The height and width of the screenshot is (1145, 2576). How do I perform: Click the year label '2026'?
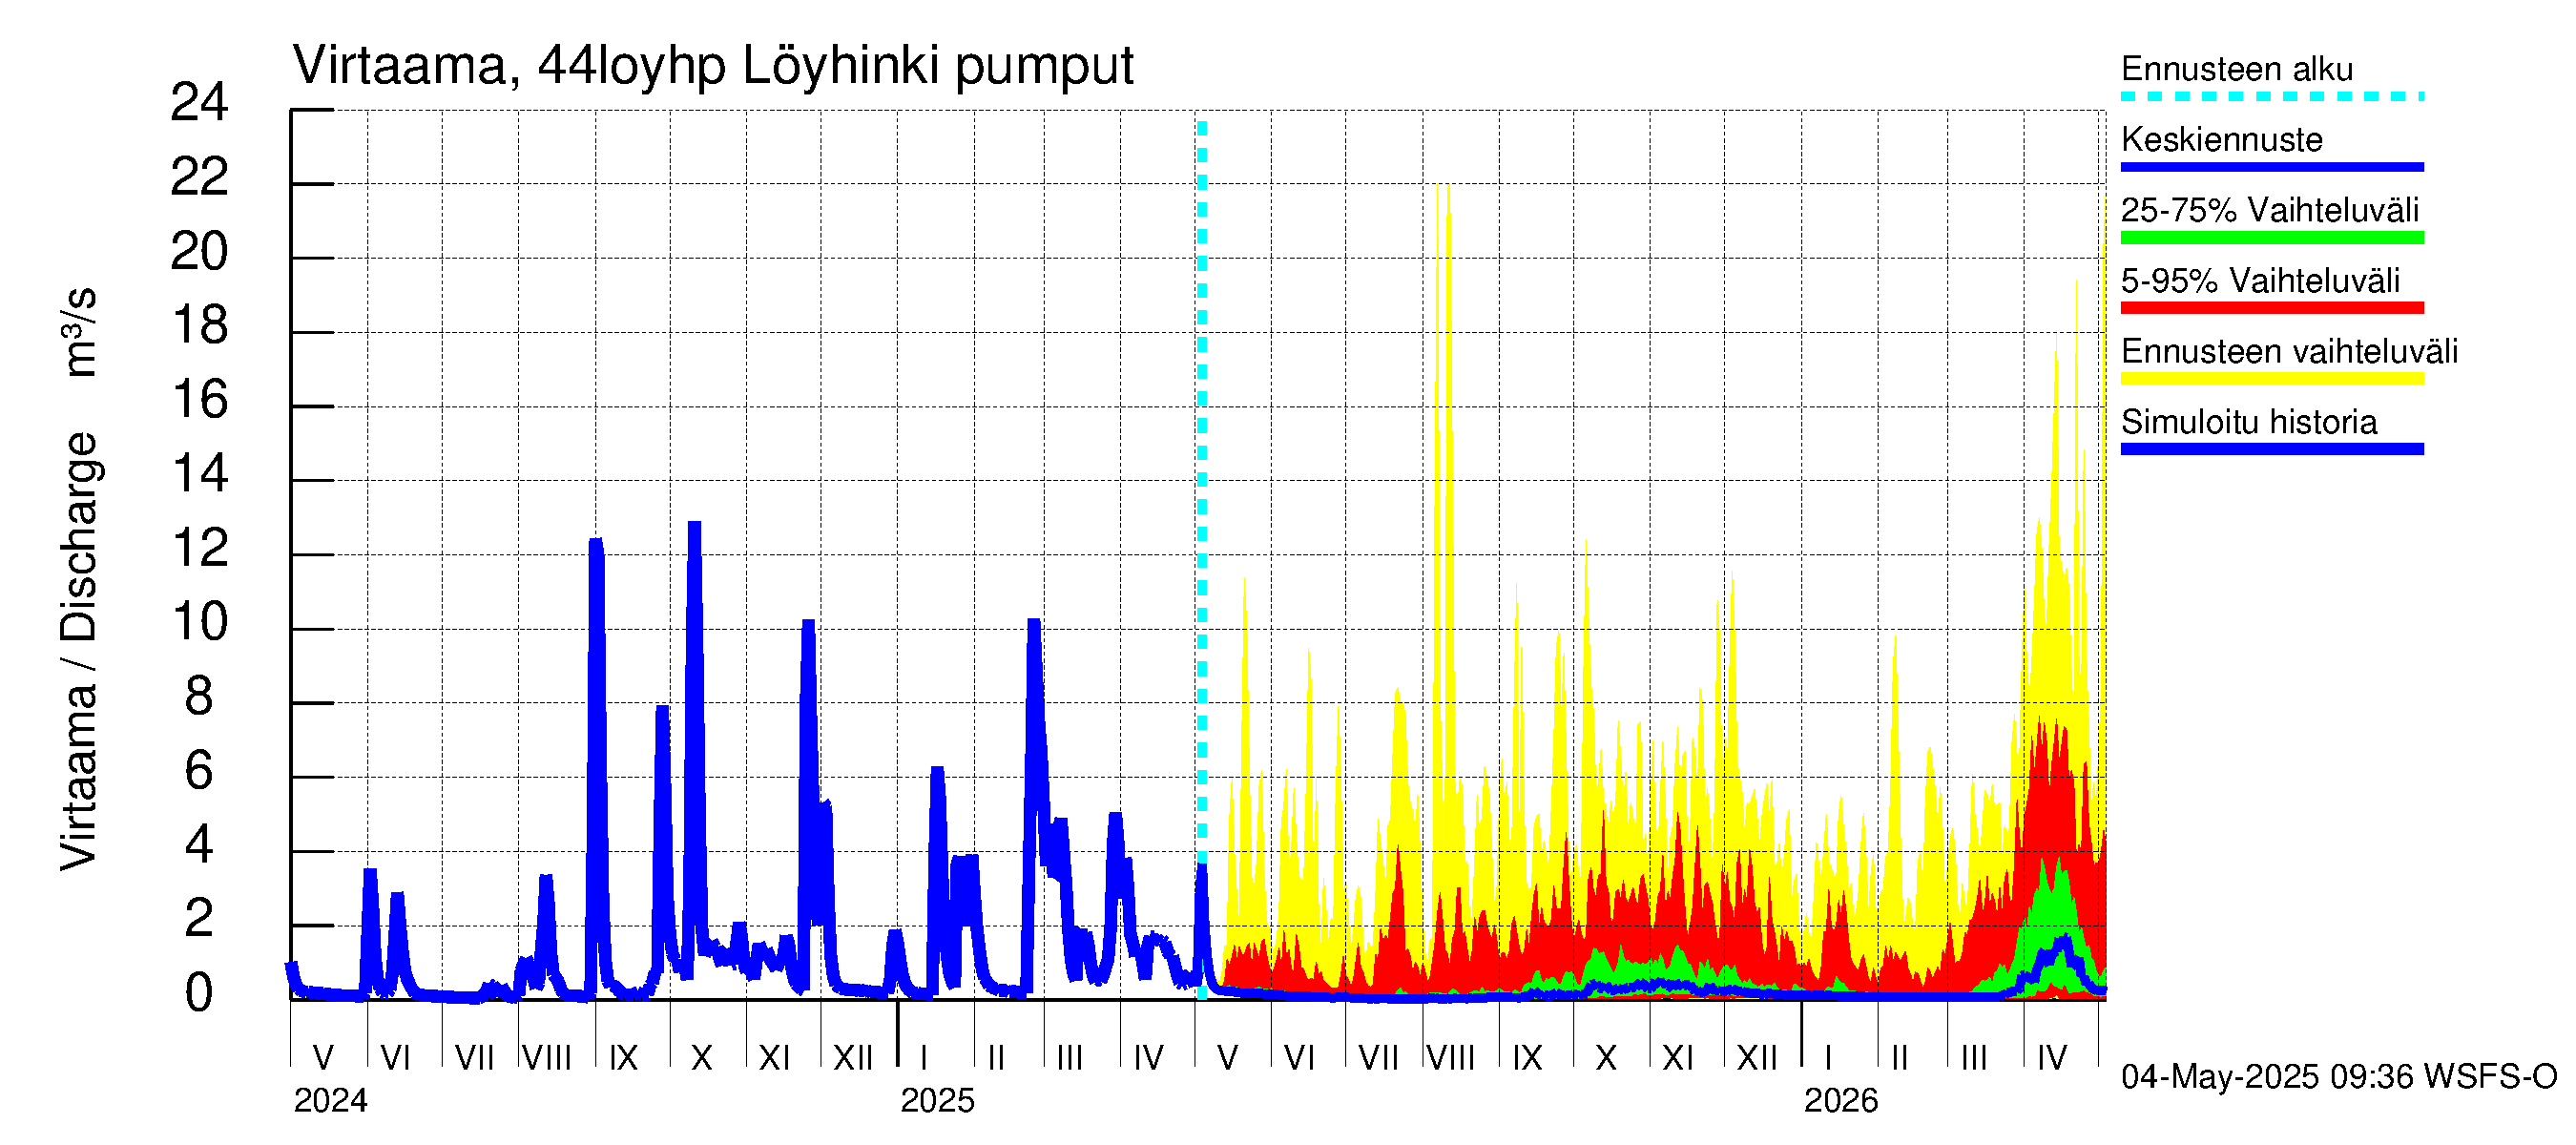(1841, 1101)
